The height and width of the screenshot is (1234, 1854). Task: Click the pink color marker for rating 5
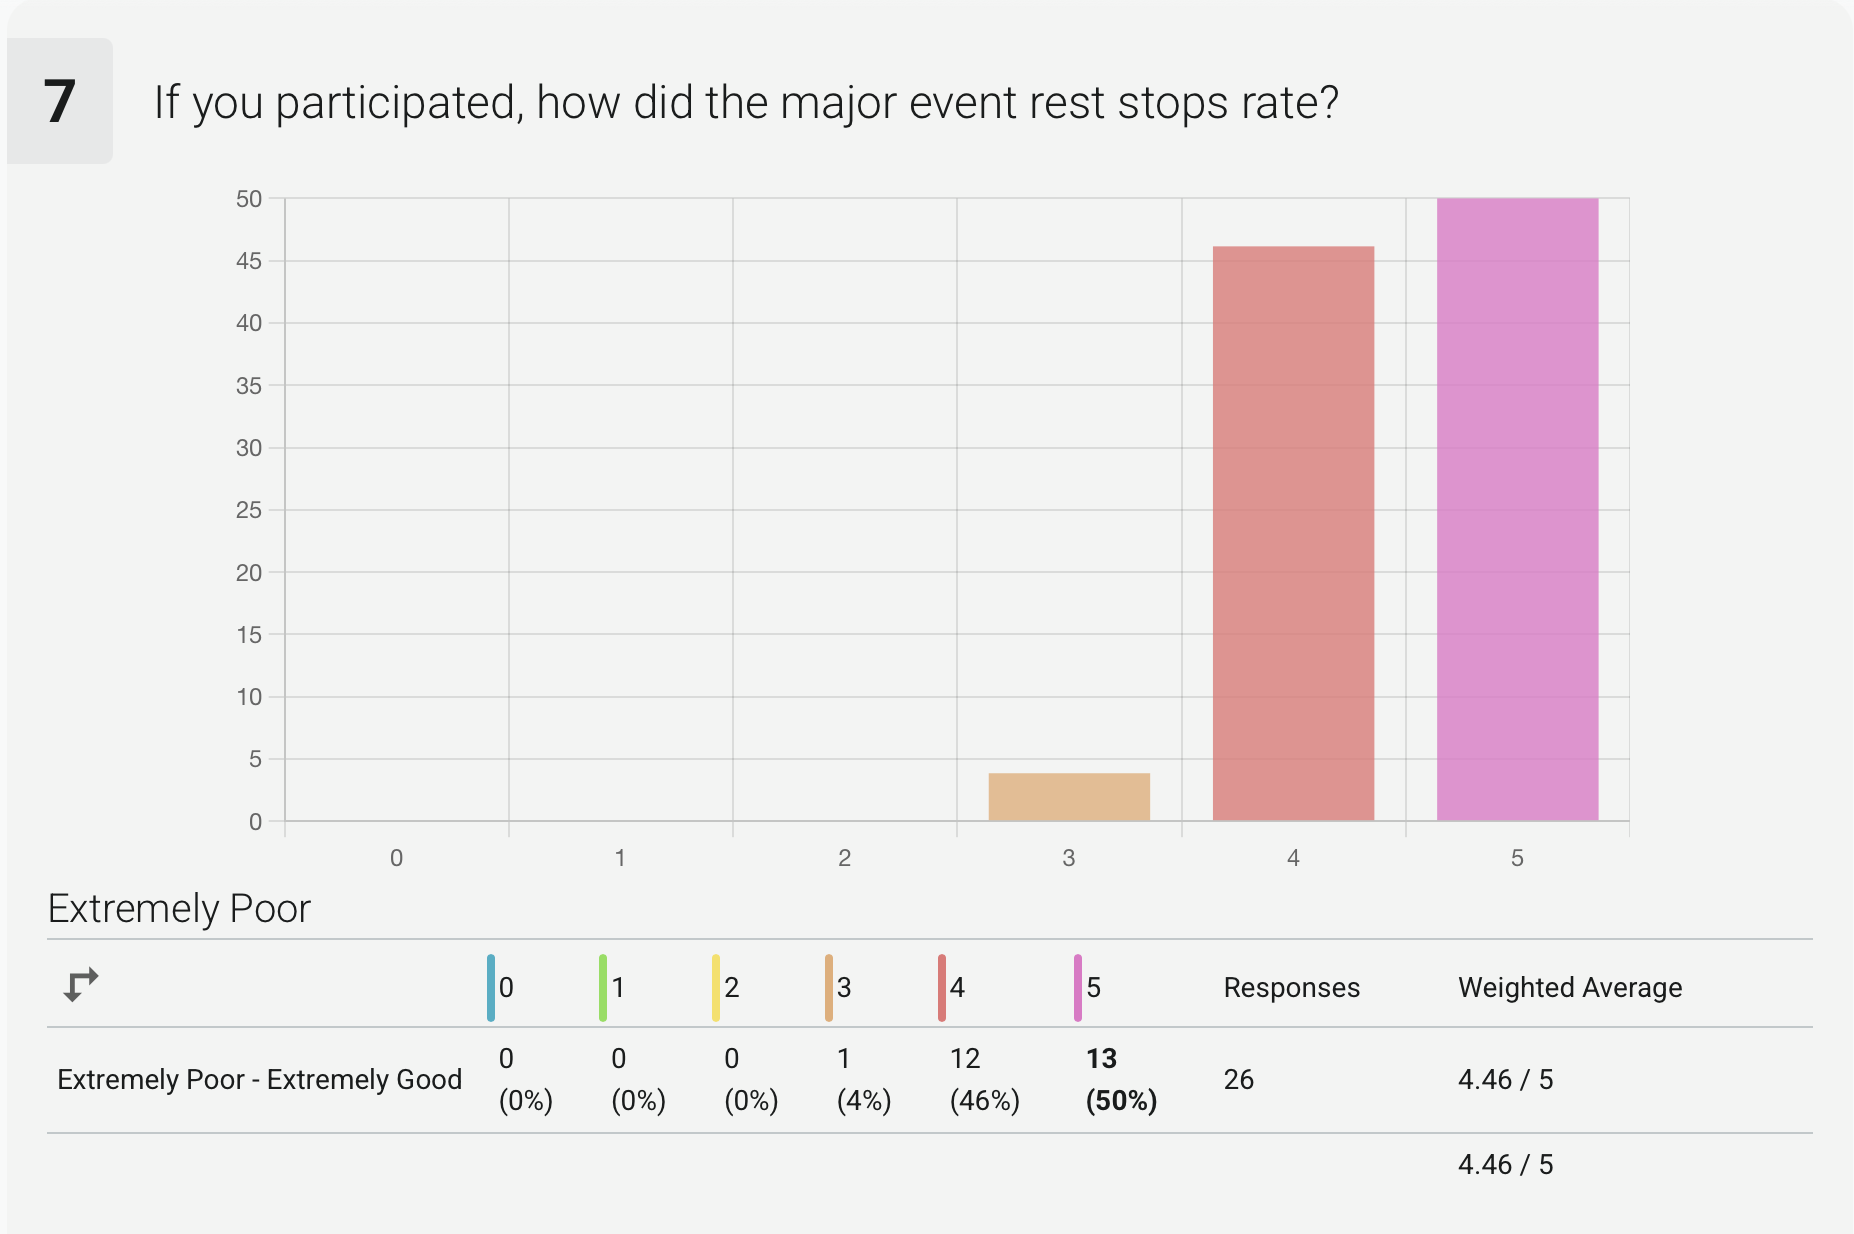click(1078, 988)
